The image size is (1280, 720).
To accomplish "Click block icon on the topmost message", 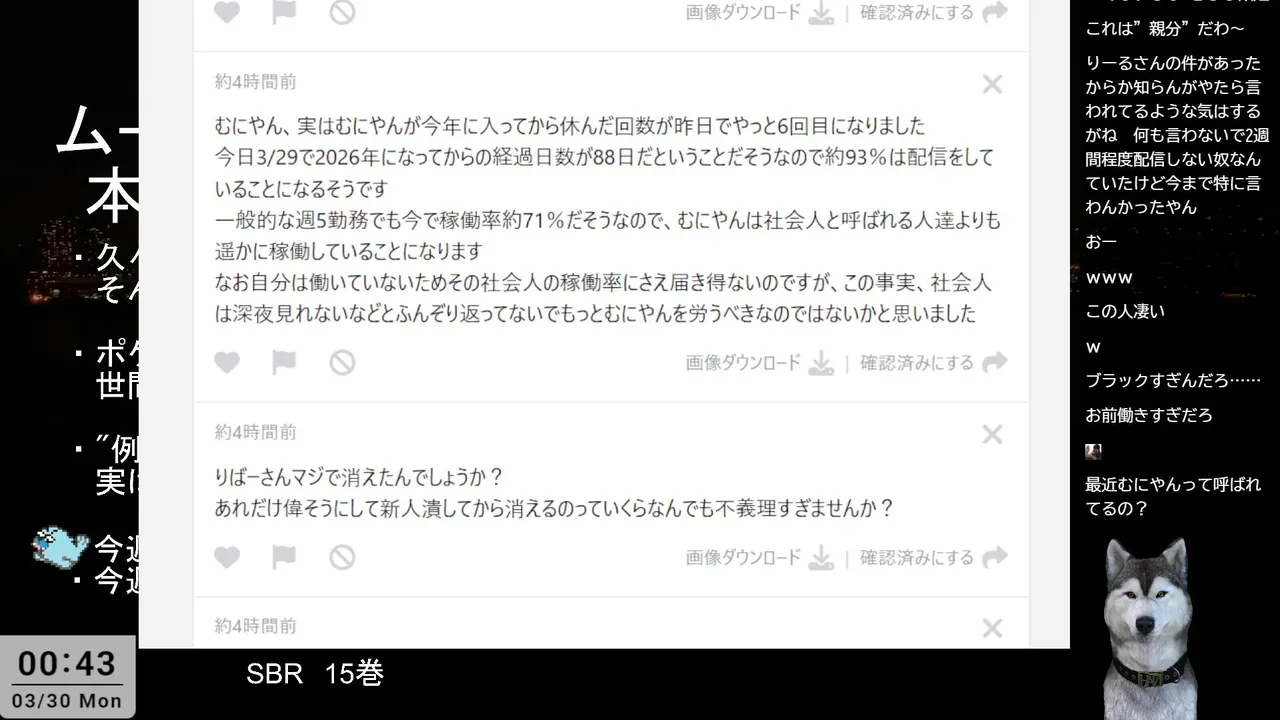I will 342,12.
